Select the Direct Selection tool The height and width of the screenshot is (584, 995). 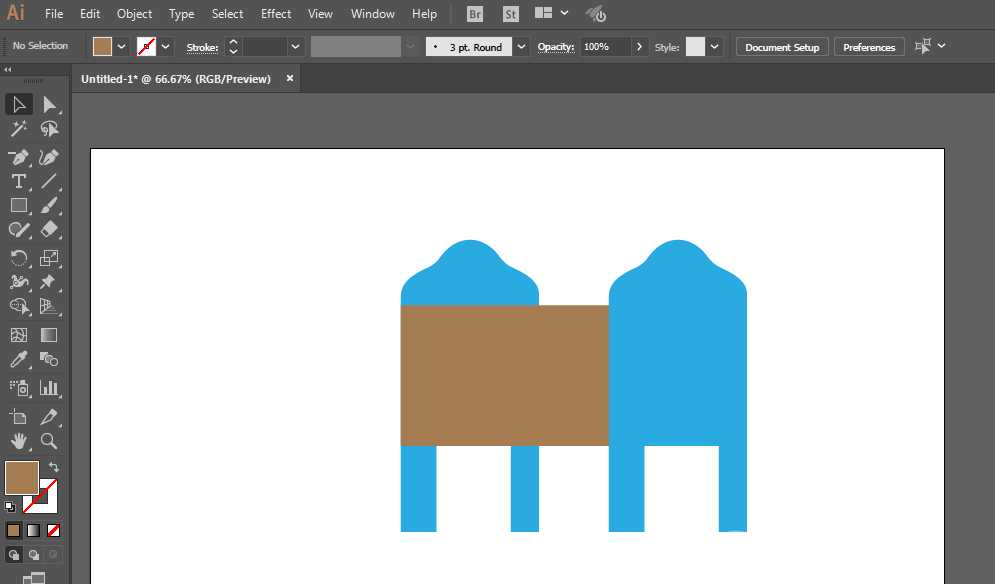point(49,104)
